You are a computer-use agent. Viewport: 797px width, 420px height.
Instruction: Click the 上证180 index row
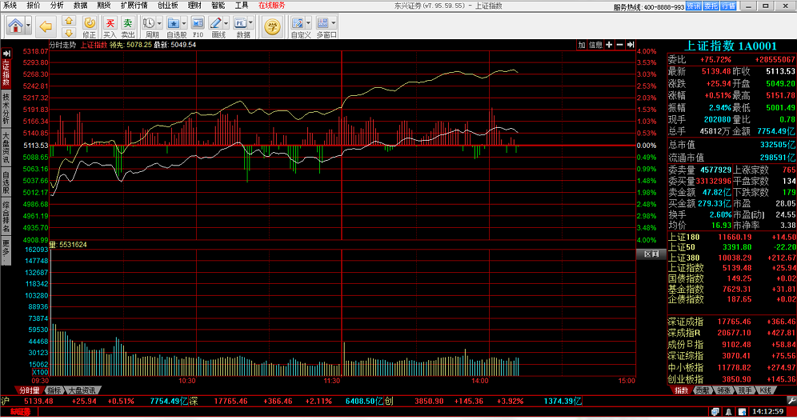732,237
